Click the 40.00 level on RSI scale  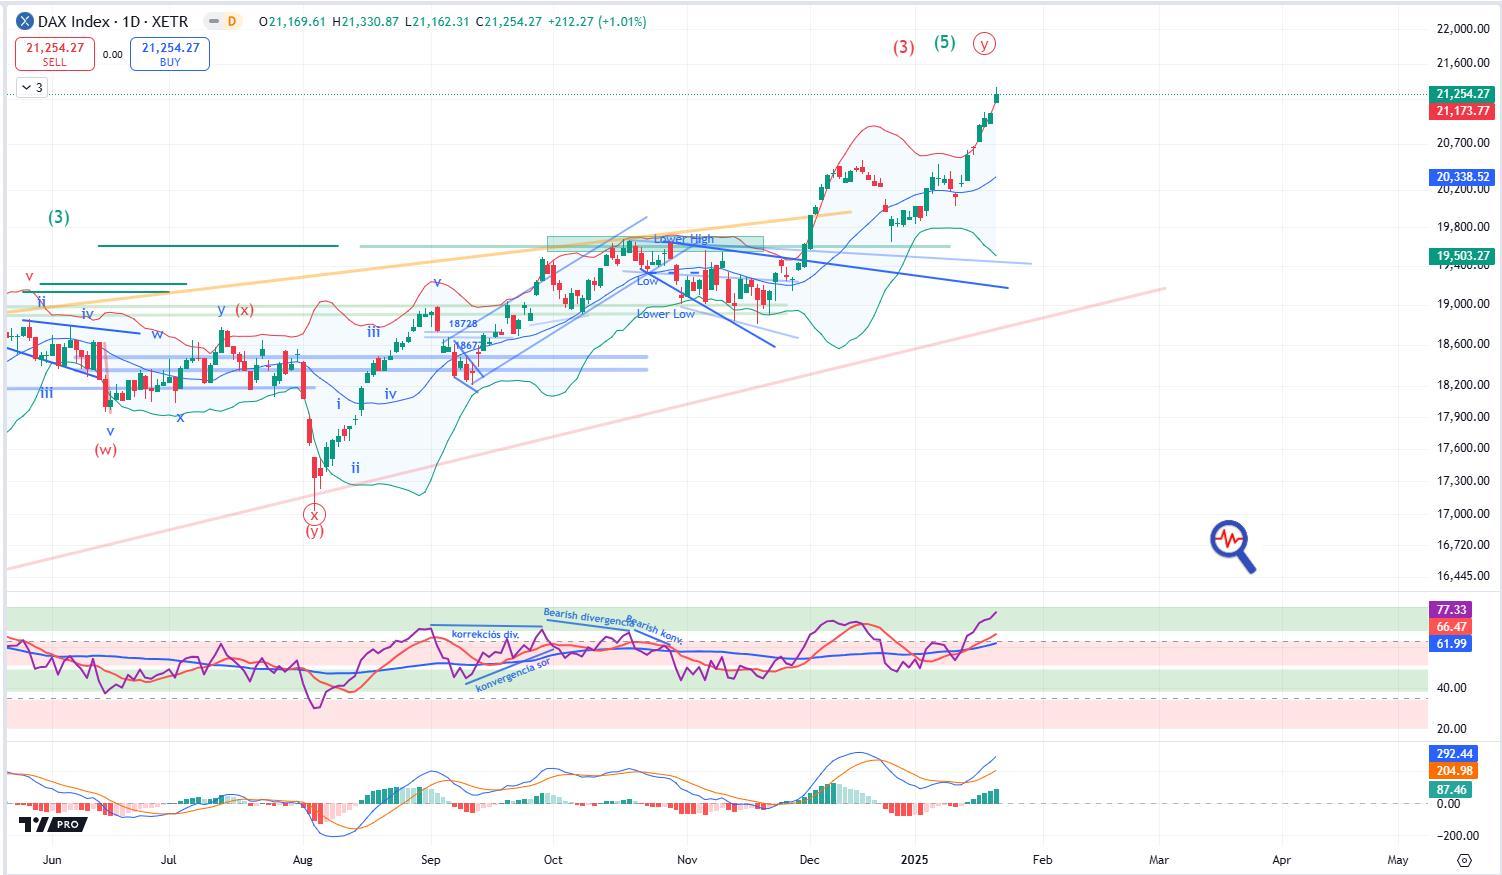click(x=1452, y=688)
